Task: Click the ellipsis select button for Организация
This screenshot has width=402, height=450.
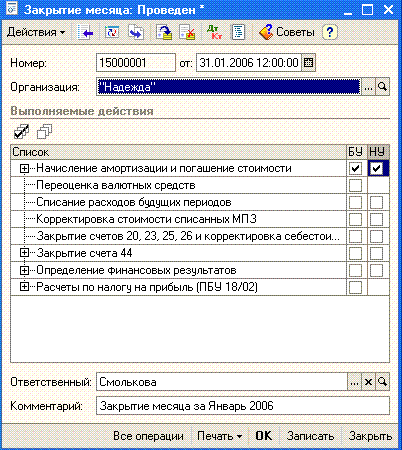Action: pyautogui.click(x=368, y=87)
